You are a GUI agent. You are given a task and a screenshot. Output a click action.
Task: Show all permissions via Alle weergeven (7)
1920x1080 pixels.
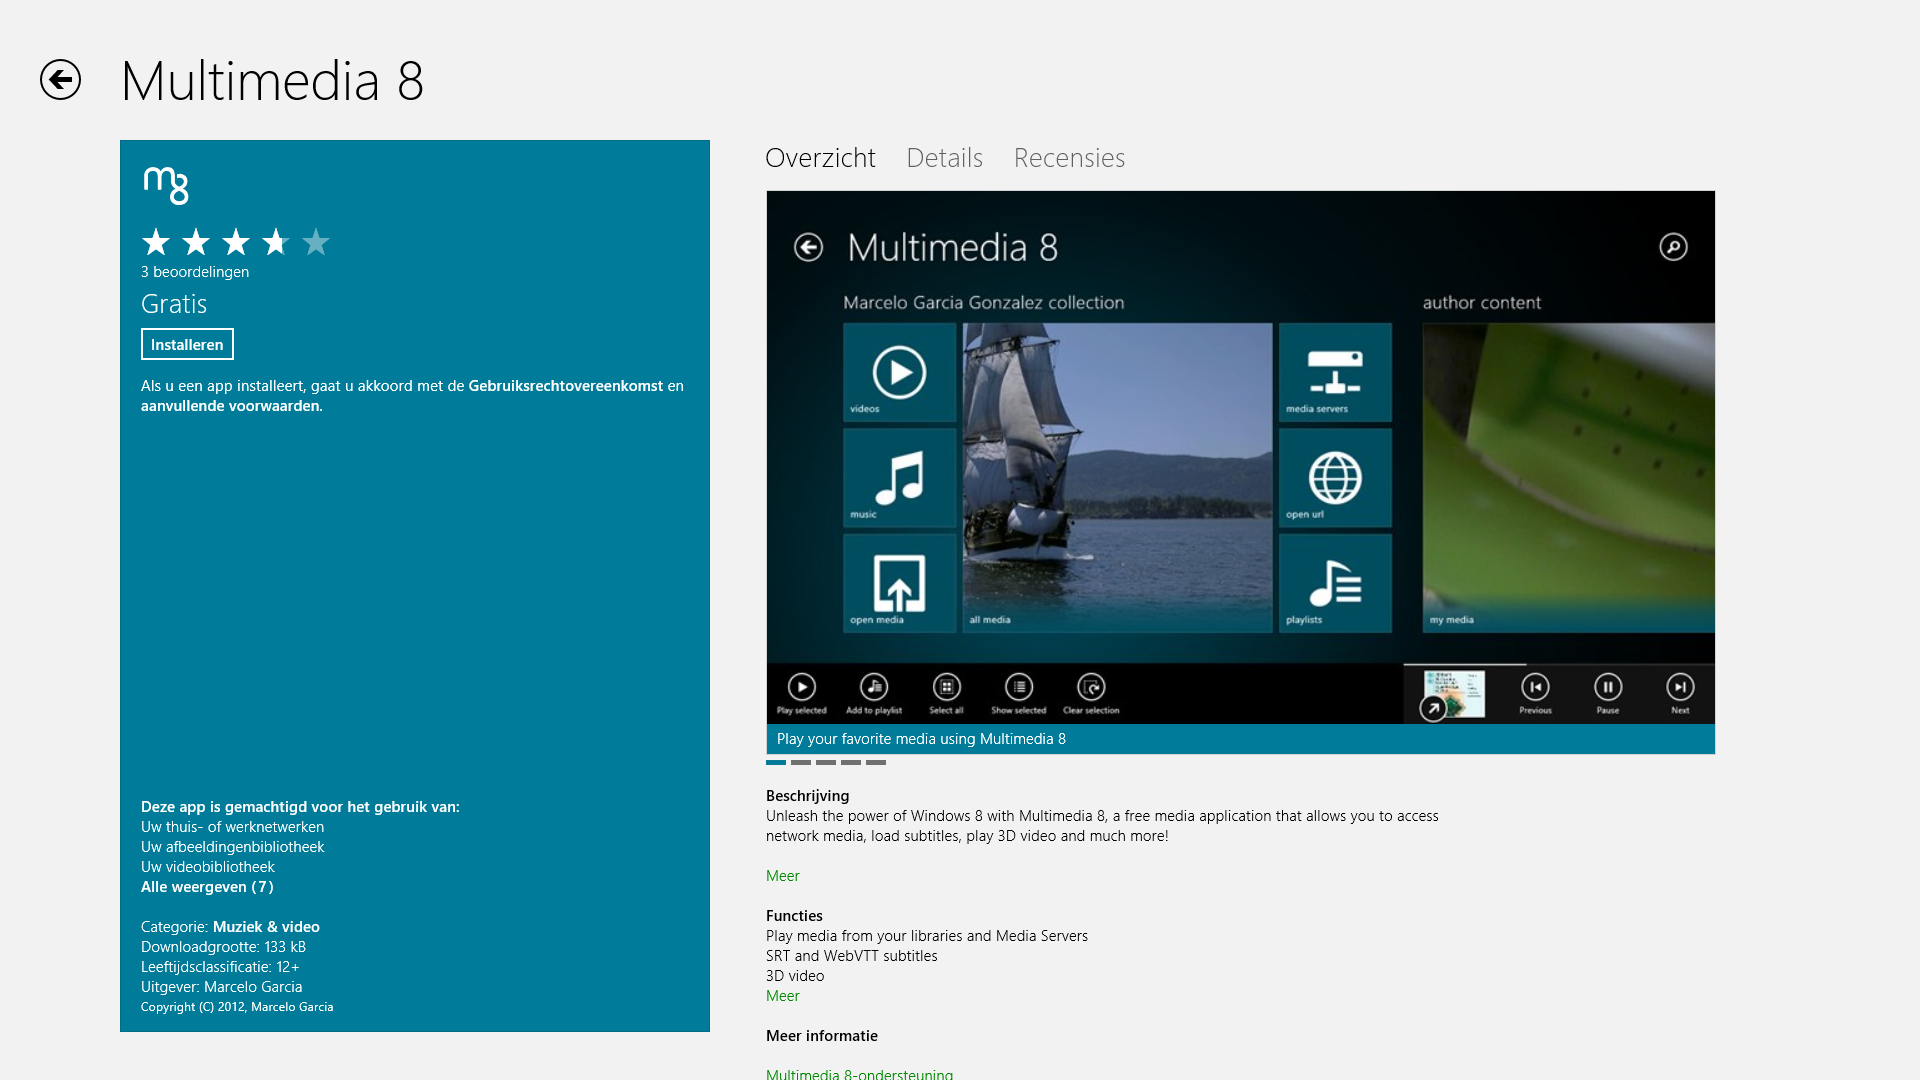207,887
